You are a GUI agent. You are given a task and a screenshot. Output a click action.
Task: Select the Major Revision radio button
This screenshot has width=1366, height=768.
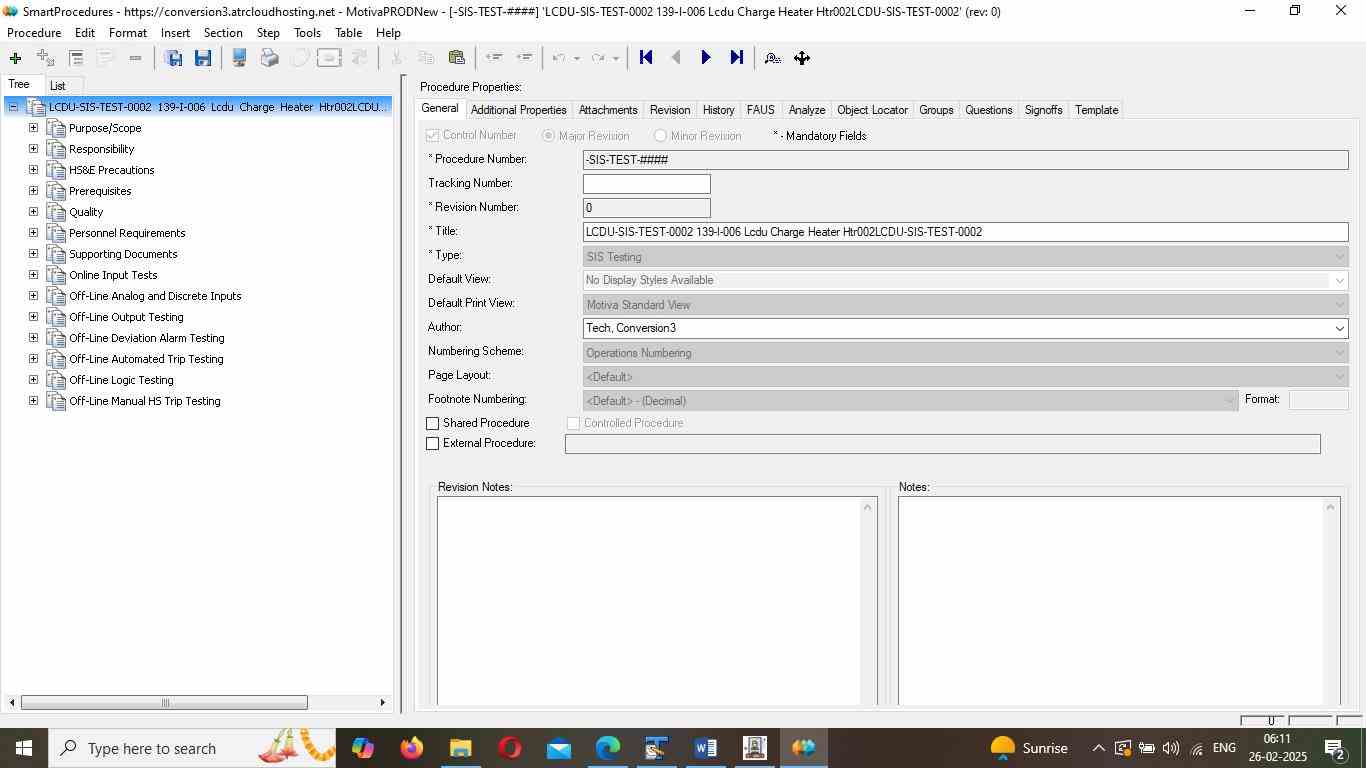tap(548, 136)
